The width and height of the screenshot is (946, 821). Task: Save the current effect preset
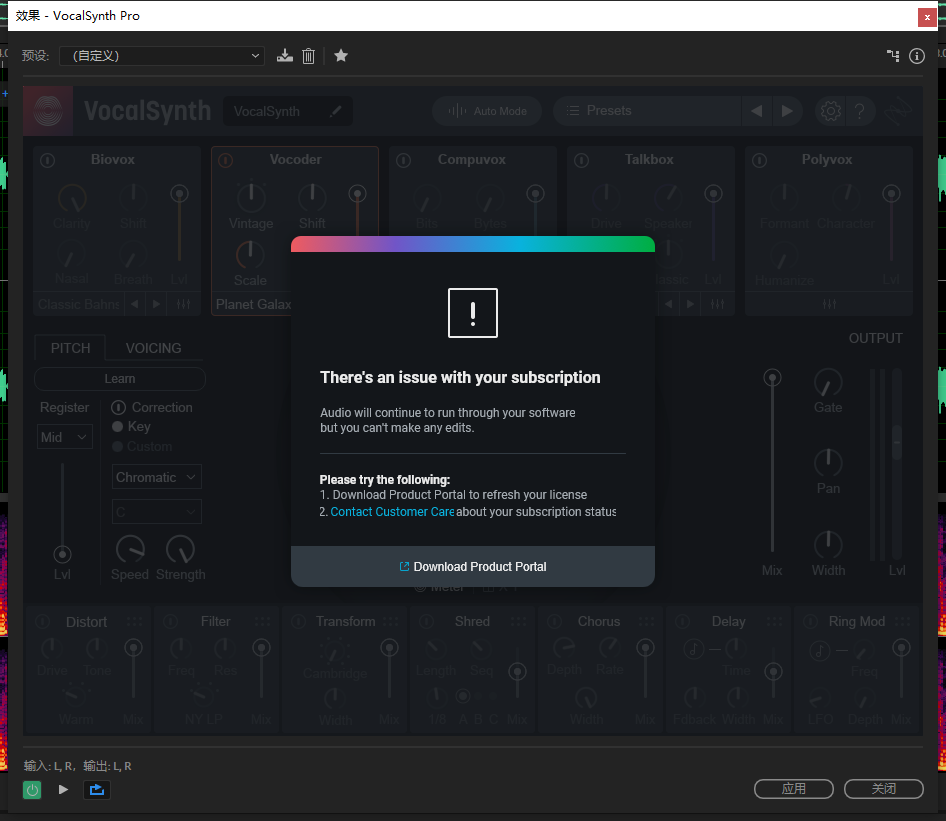click(x=285, y=56)
